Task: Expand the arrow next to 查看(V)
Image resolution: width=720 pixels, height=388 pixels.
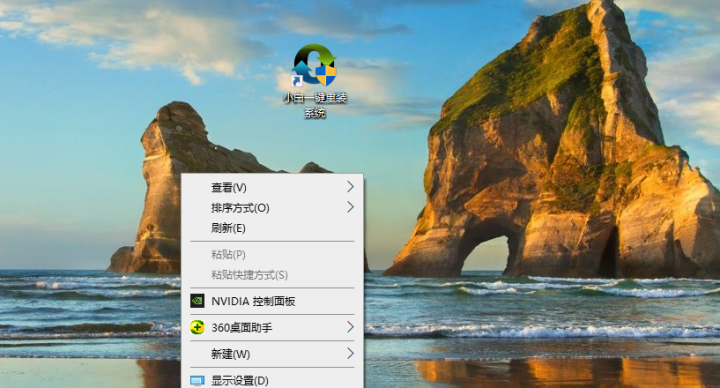Action: click(350, 187)
